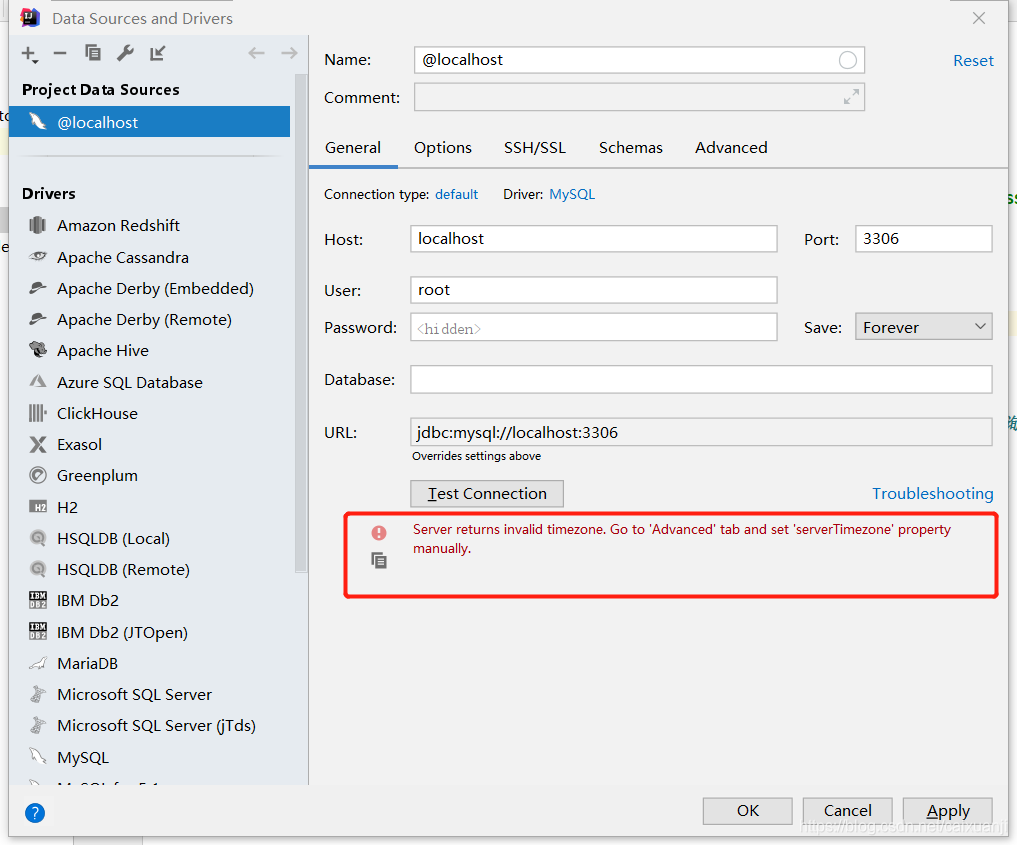Click the make global import icon
Image resolution: width=1017 pixels, height=845 pixels.
158,53
